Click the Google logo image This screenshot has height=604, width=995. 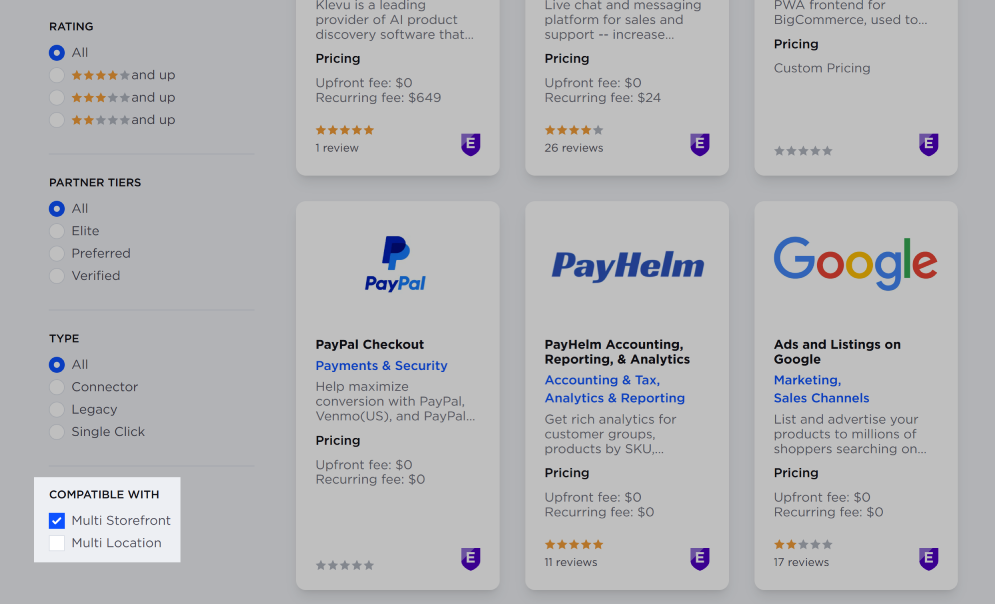pos(855,263)
